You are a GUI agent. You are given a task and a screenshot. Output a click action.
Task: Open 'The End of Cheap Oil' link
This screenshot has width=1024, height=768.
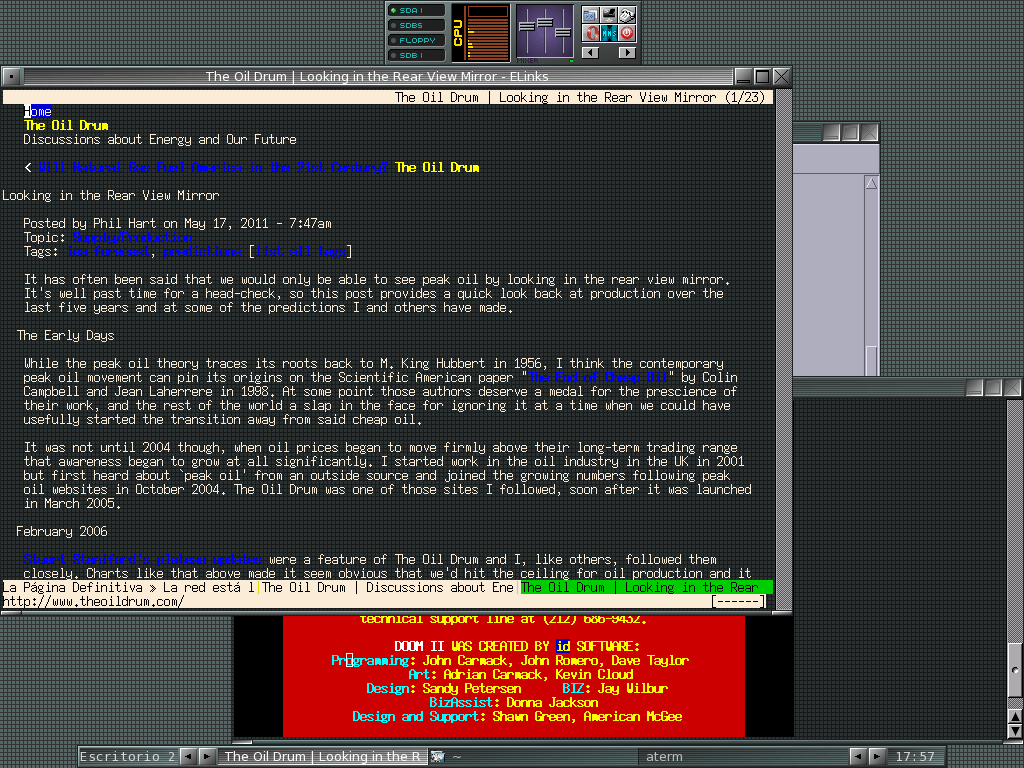click(x=598, y=377)
